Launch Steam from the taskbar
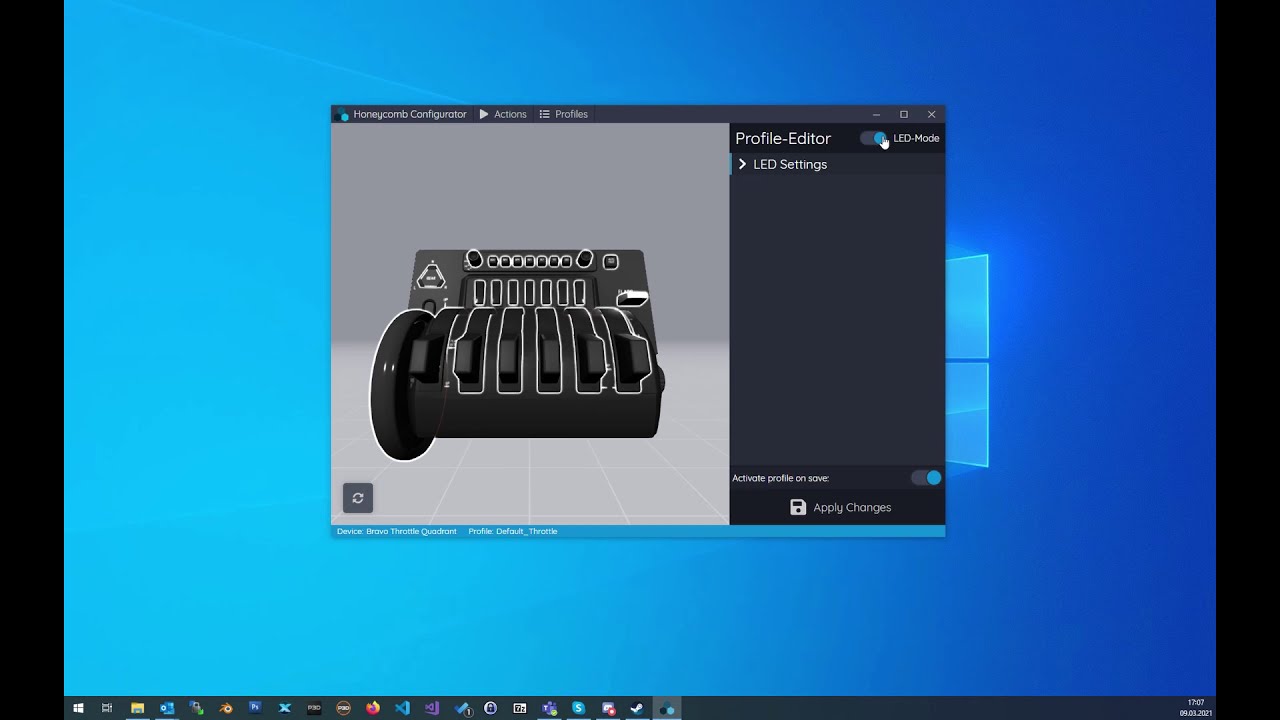Screen dimensions: 1280x720 click(x=637, y=708)
